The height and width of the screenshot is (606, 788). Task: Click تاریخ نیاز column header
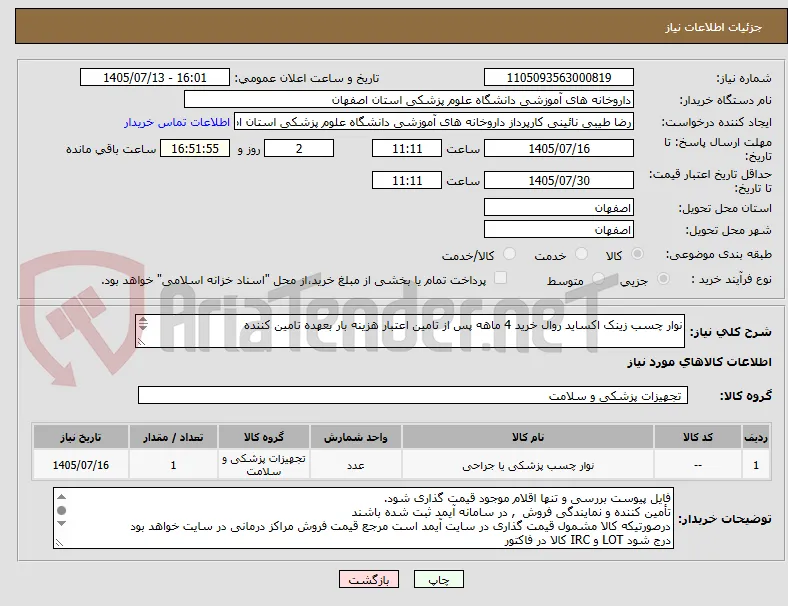coord(81,437)
